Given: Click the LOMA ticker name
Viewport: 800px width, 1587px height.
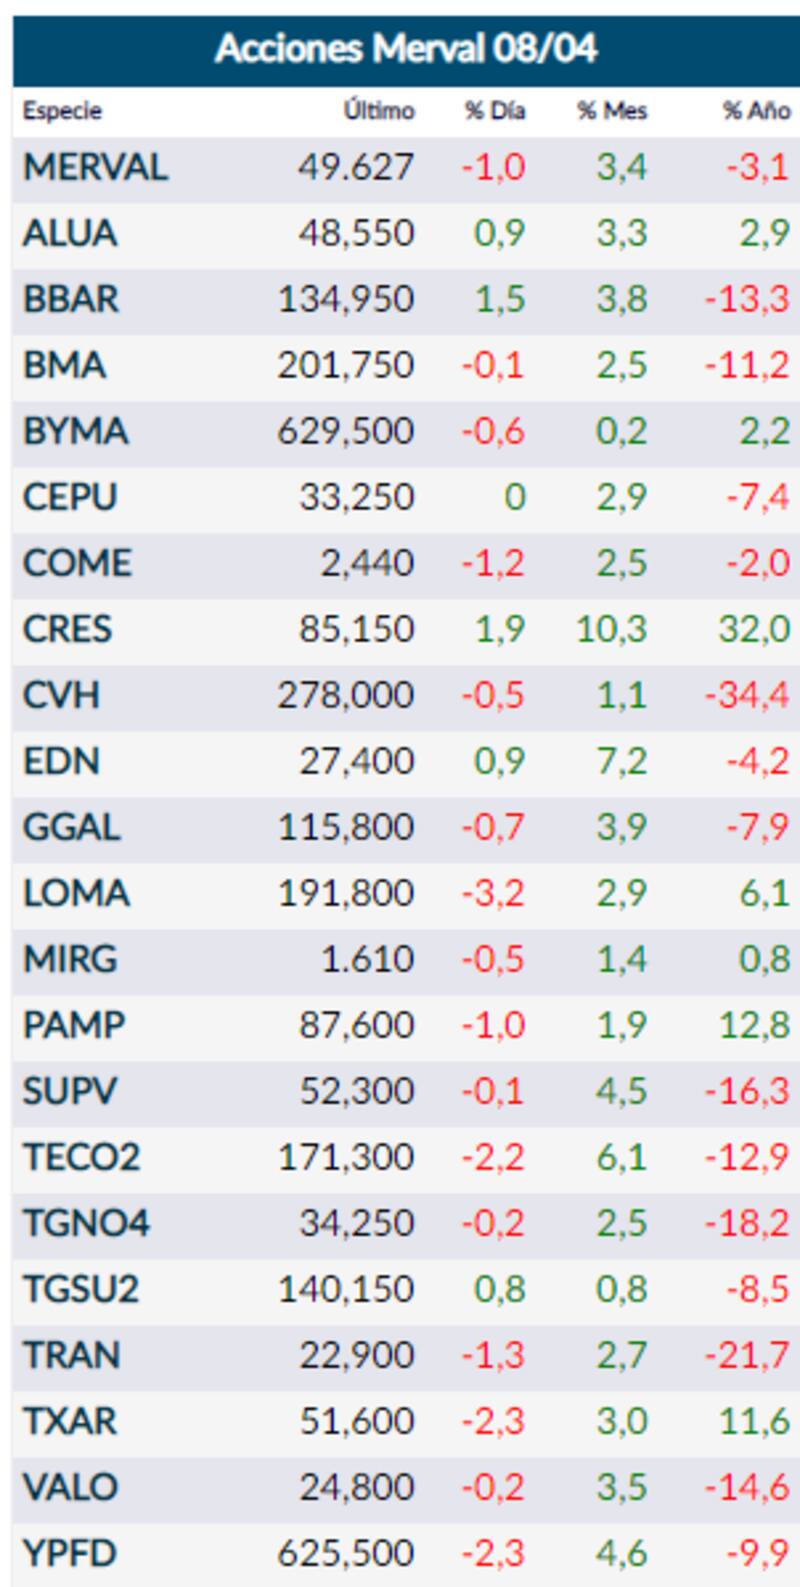Looking at the screenshot, I should click(x=76, y=893).
